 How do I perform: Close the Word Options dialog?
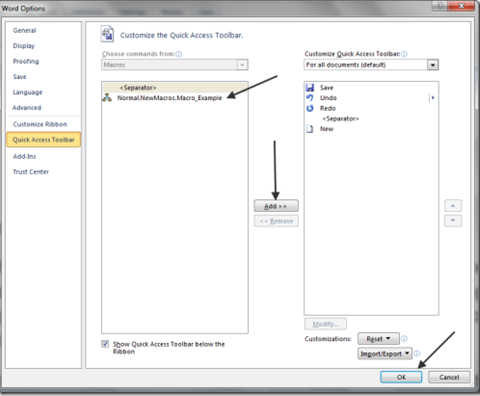point(462,6)
